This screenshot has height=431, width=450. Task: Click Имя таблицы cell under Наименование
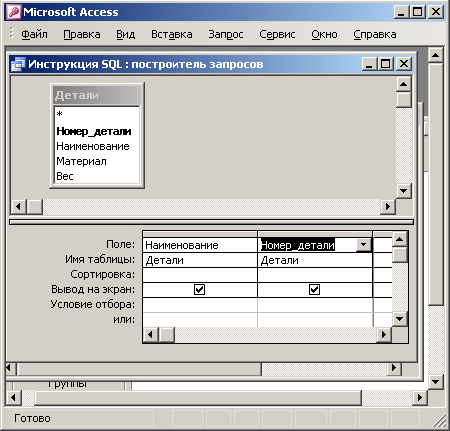point(200,260)
